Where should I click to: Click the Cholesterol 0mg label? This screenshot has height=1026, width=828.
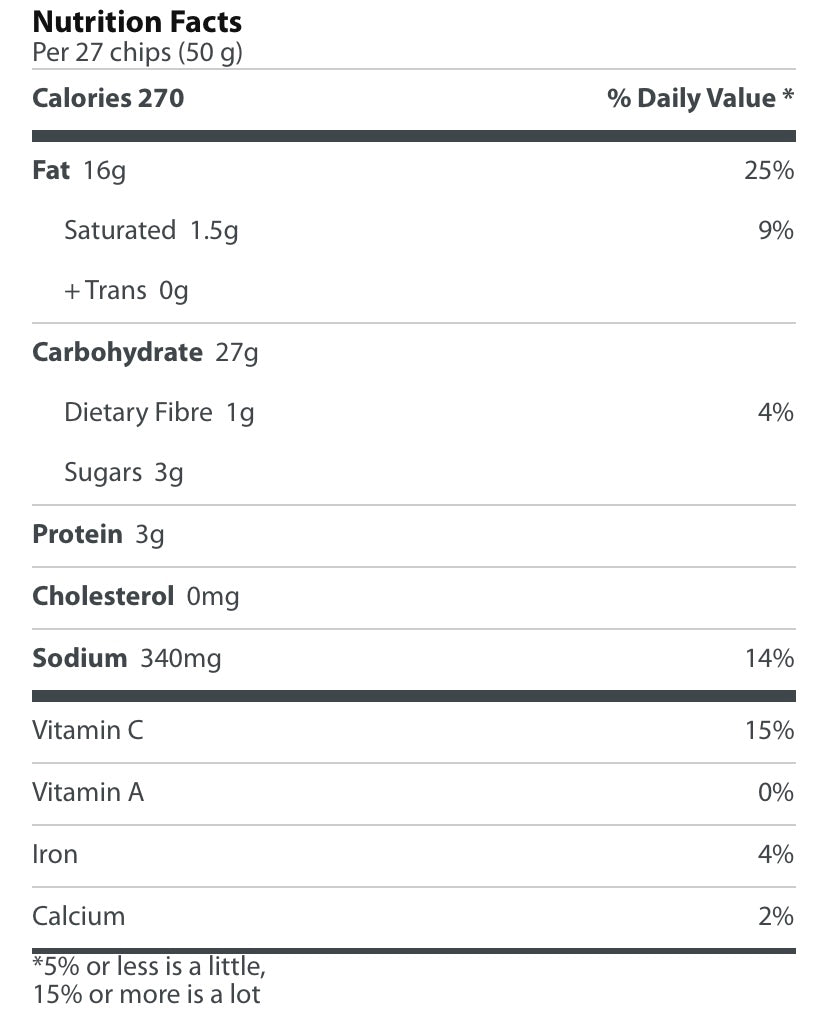click(135, 597)
